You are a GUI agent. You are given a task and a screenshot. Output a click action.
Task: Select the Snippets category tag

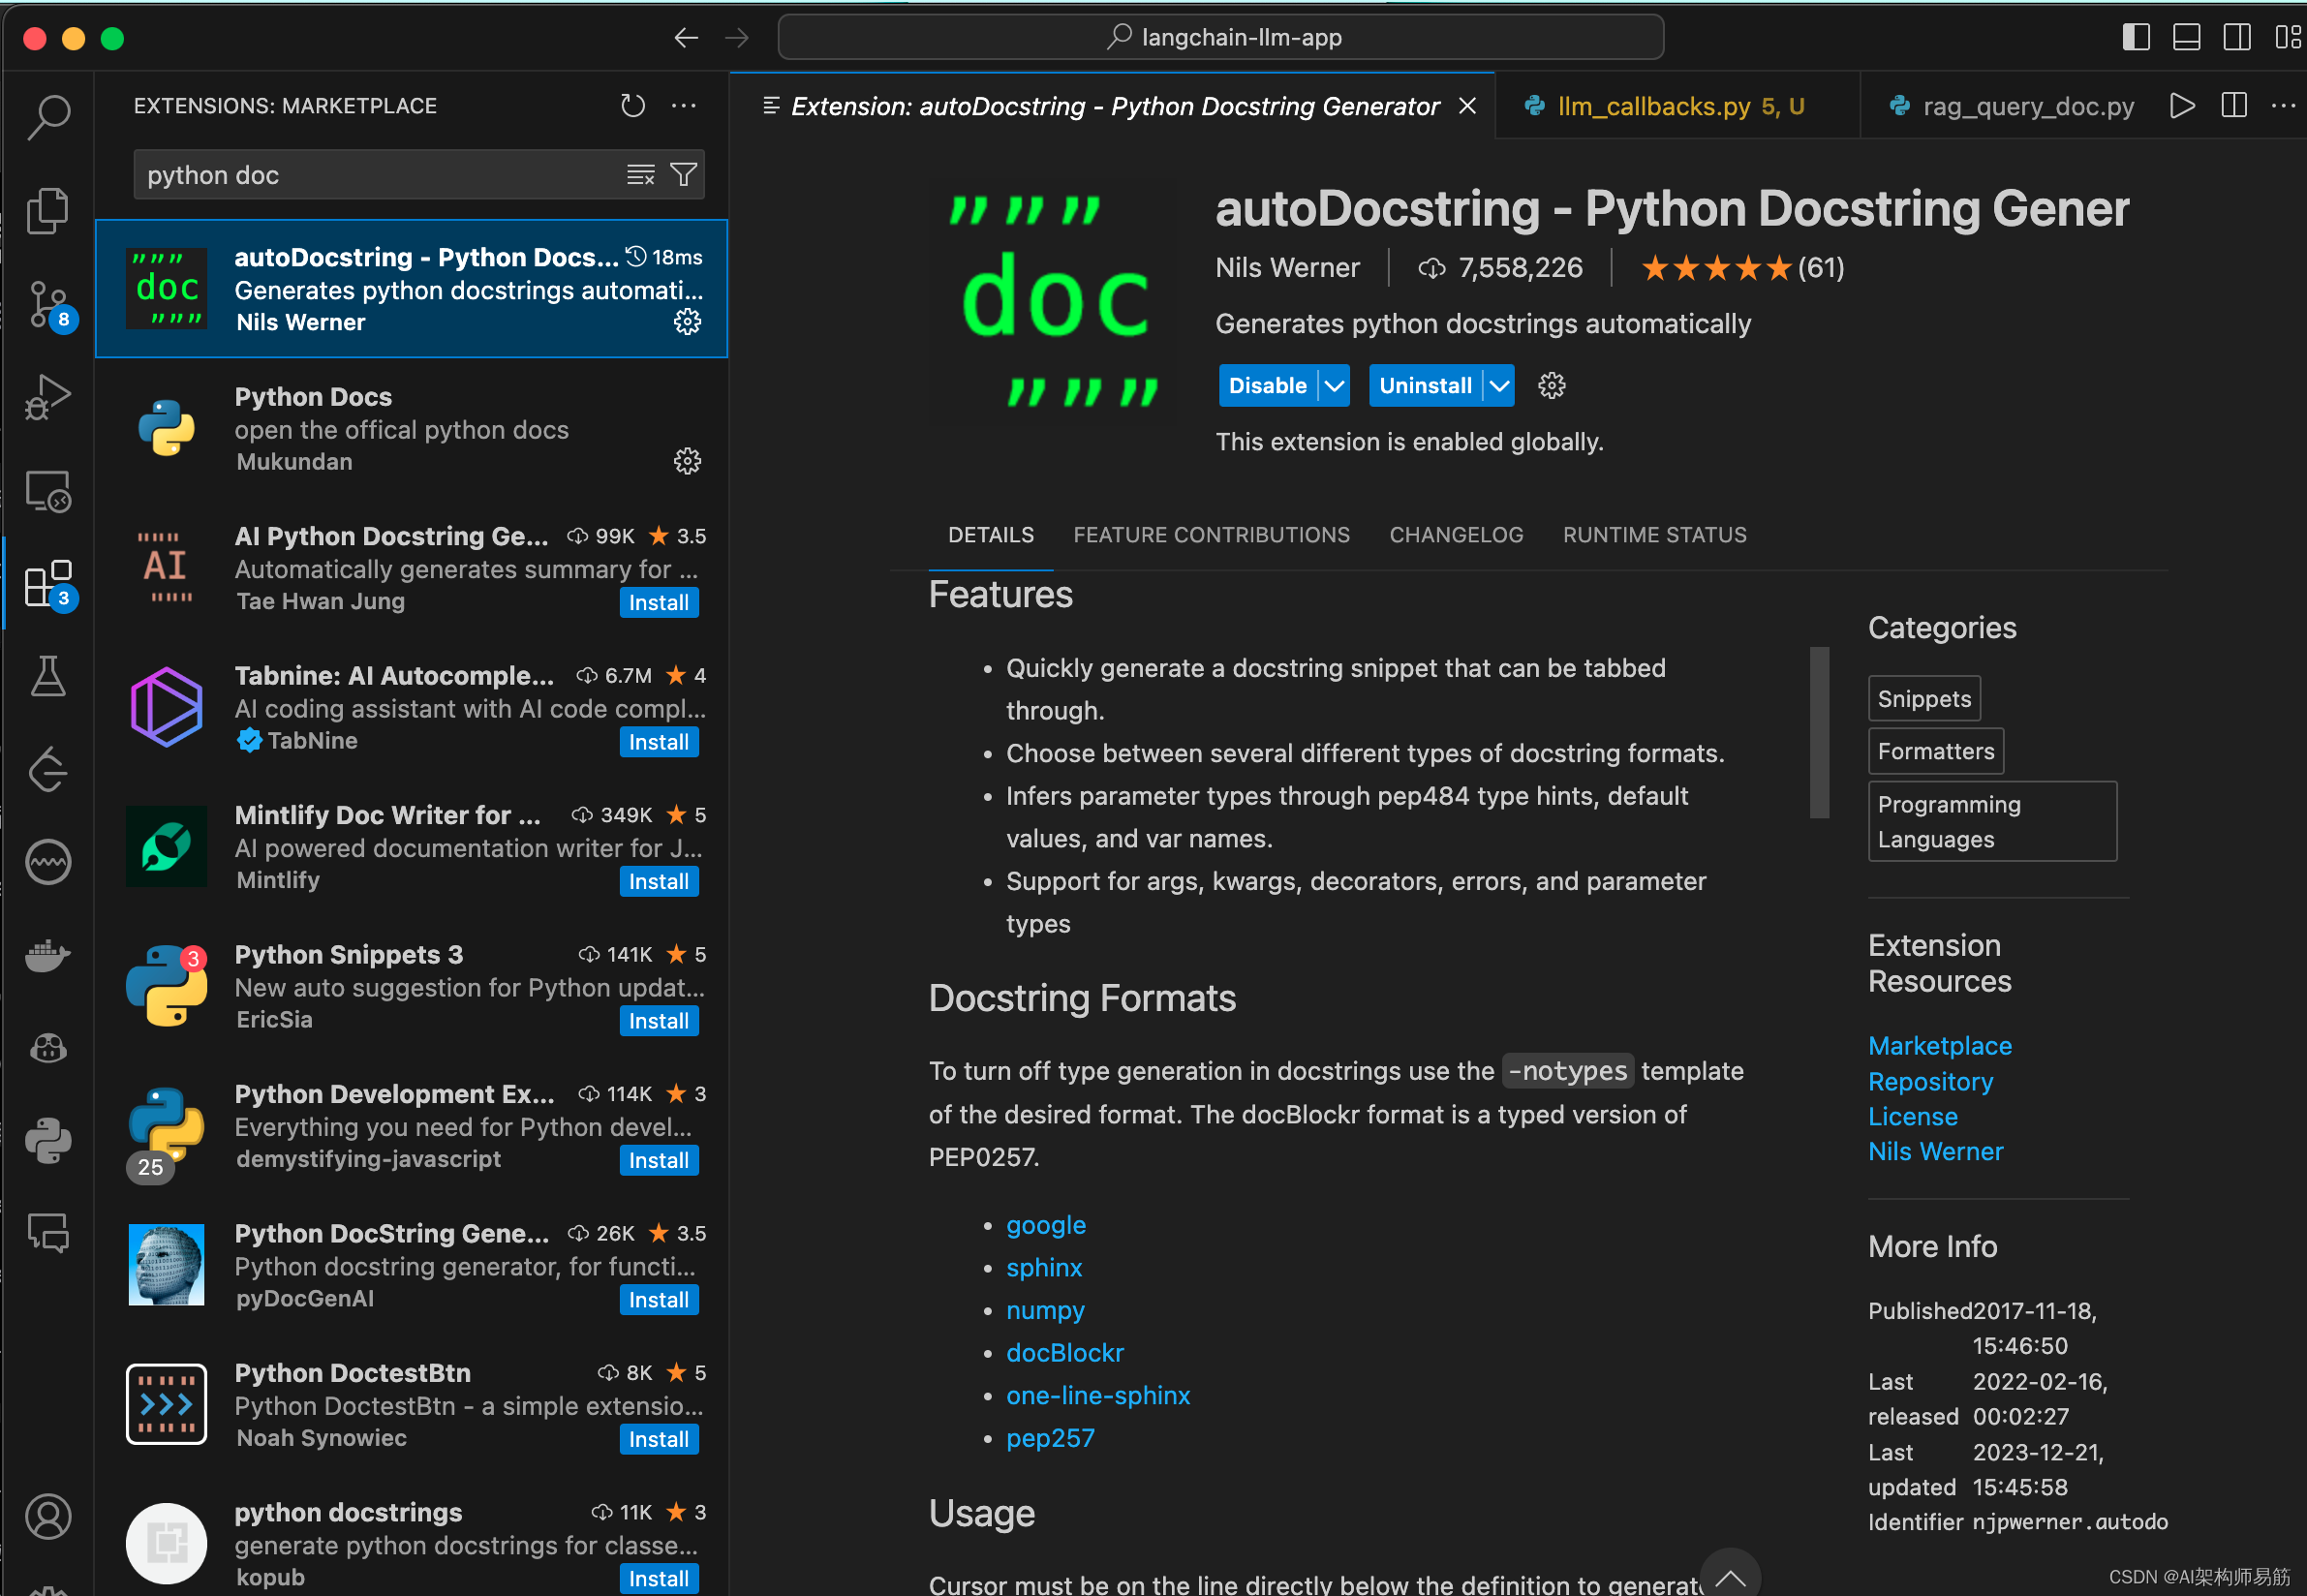tap(1923, 699)
